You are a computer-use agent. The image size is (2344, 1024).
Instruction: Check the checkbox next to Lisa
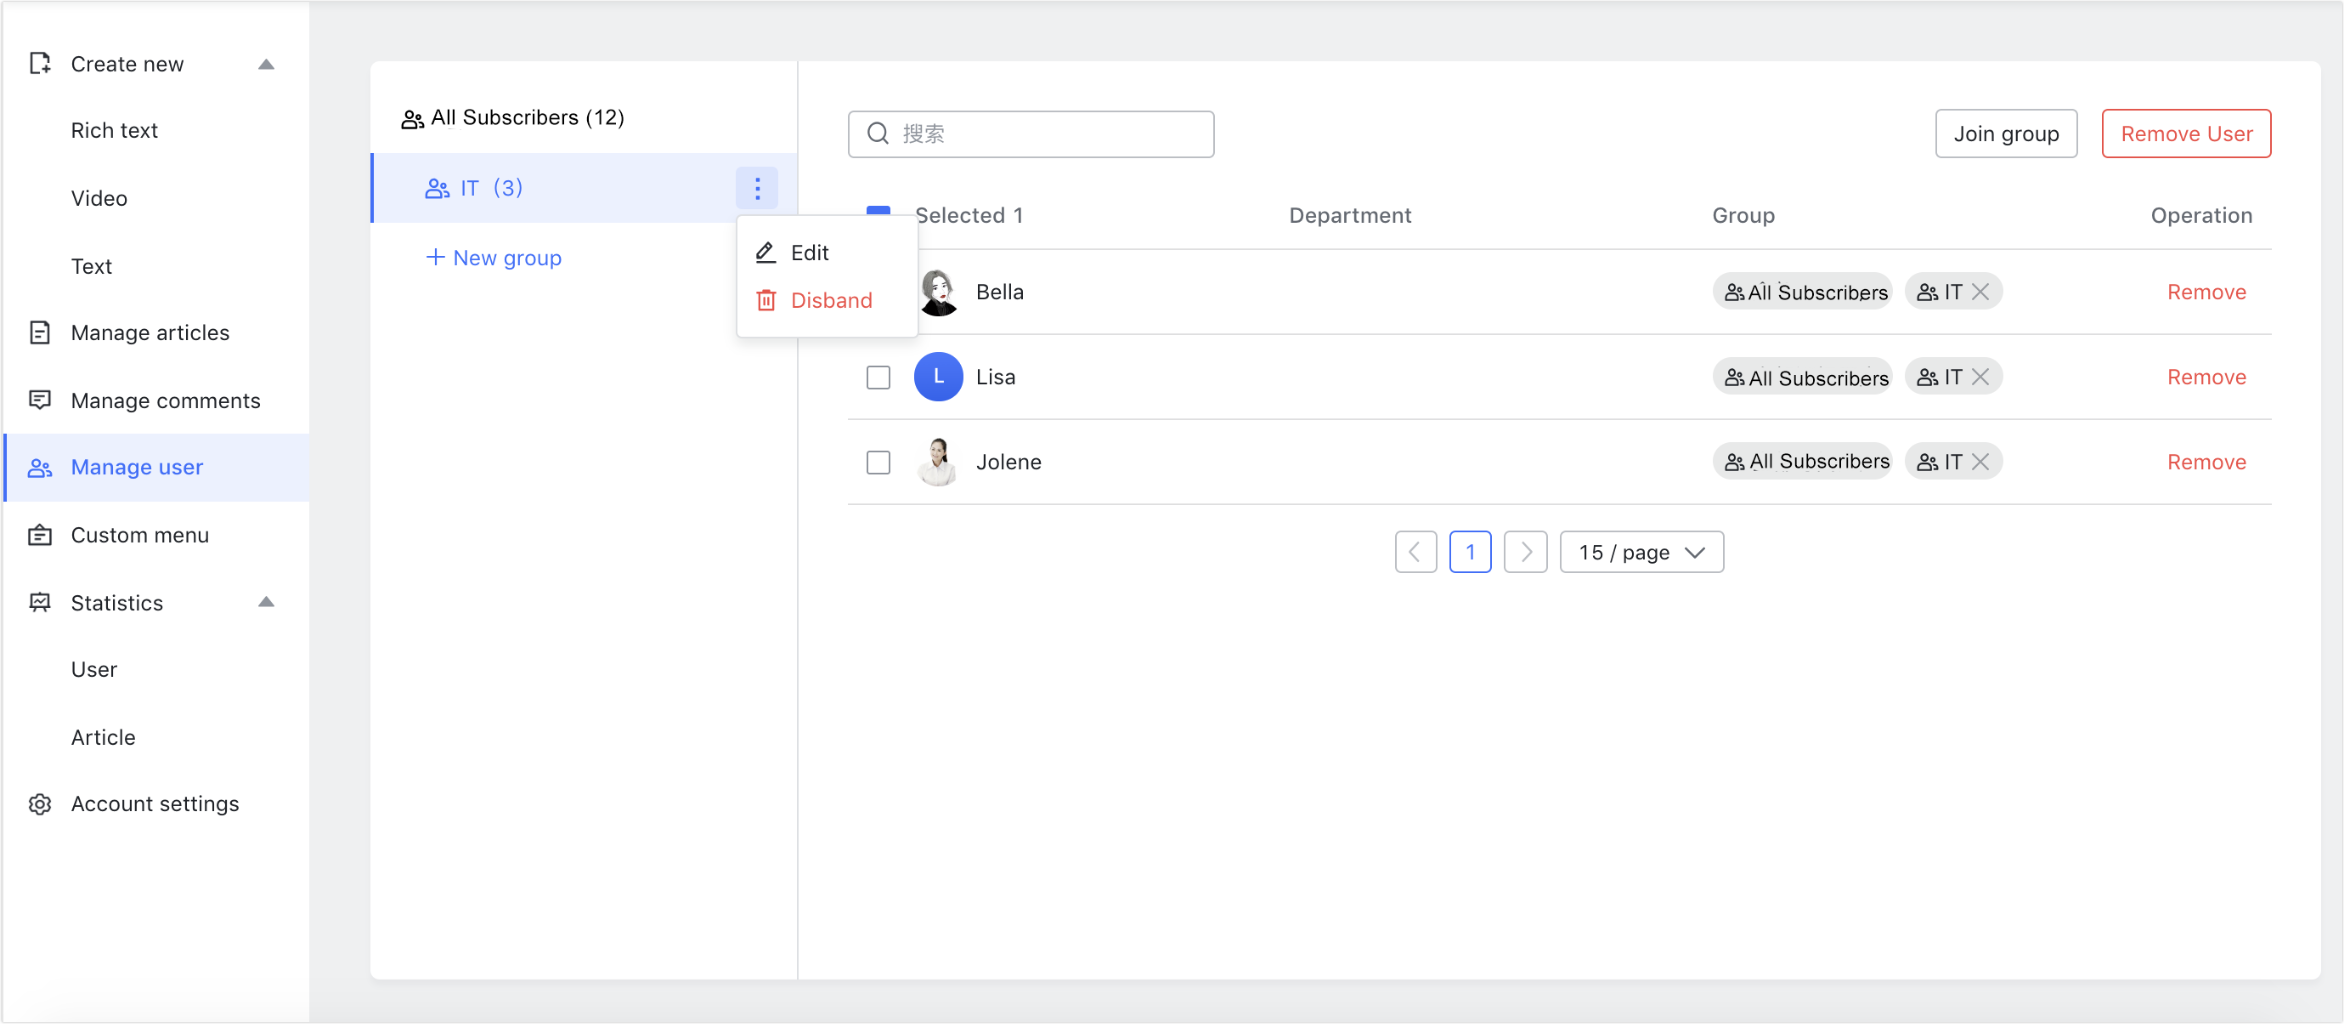pyautogui.click(x=878, y=377)
